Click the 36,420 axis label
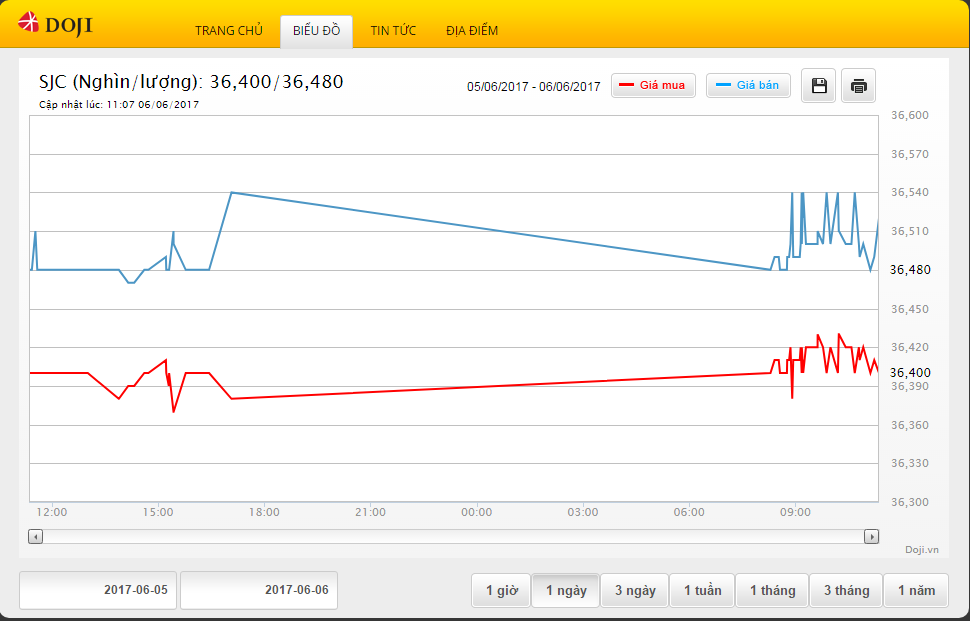This screenshot has height=621, width=970. click(909, 347)
